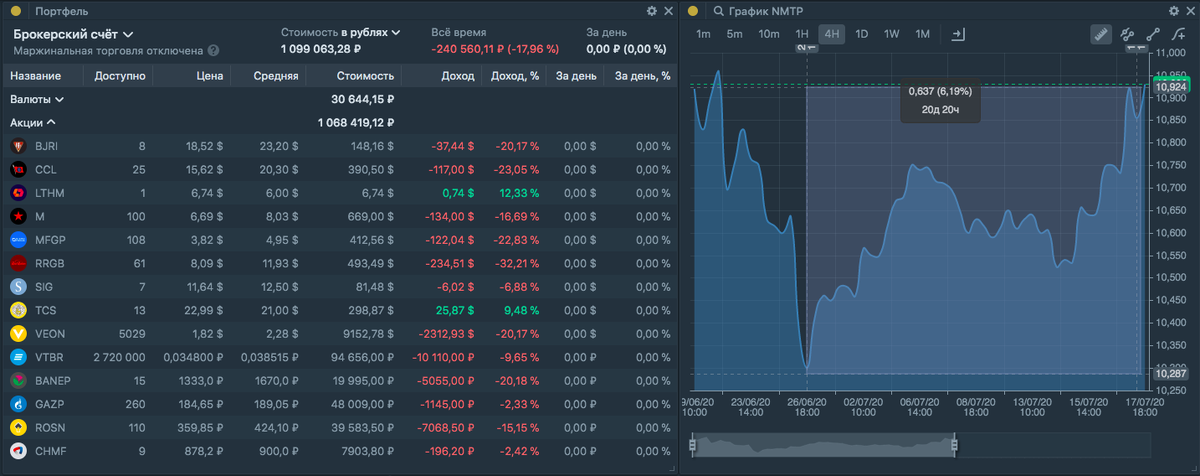Click the VEON ticker logo
Viewport: 1200px width, 476px height.
(18, 334)
